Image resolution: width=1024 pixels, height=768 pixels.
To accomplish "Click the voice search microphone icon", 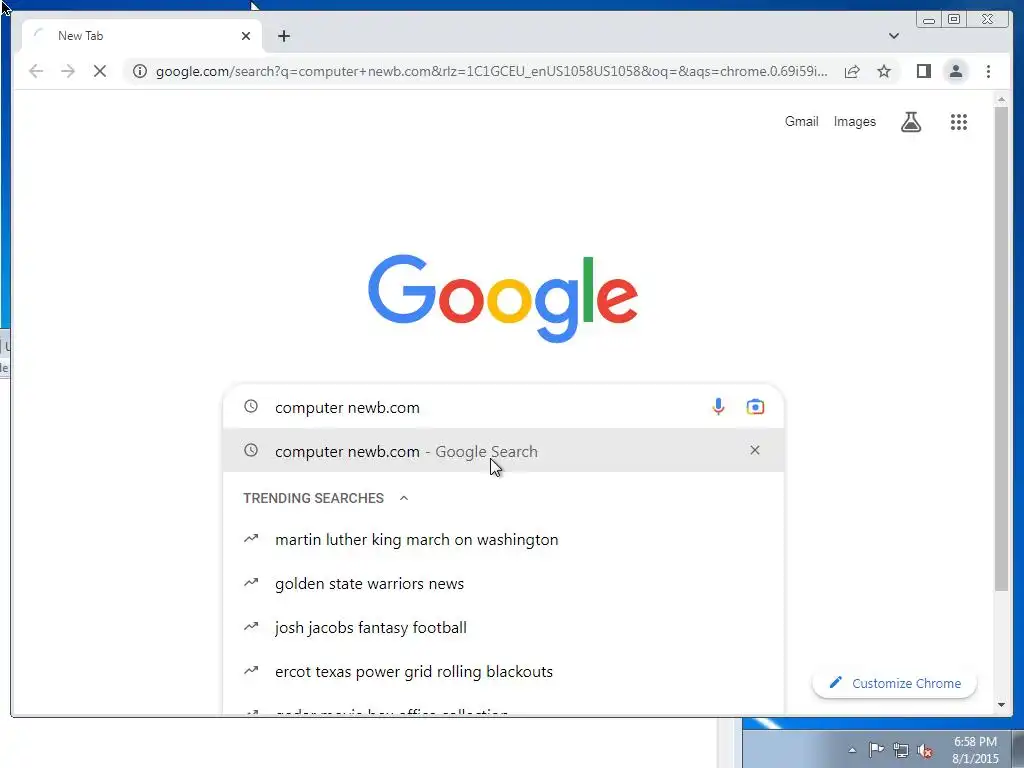I will (x=718, y=407).
